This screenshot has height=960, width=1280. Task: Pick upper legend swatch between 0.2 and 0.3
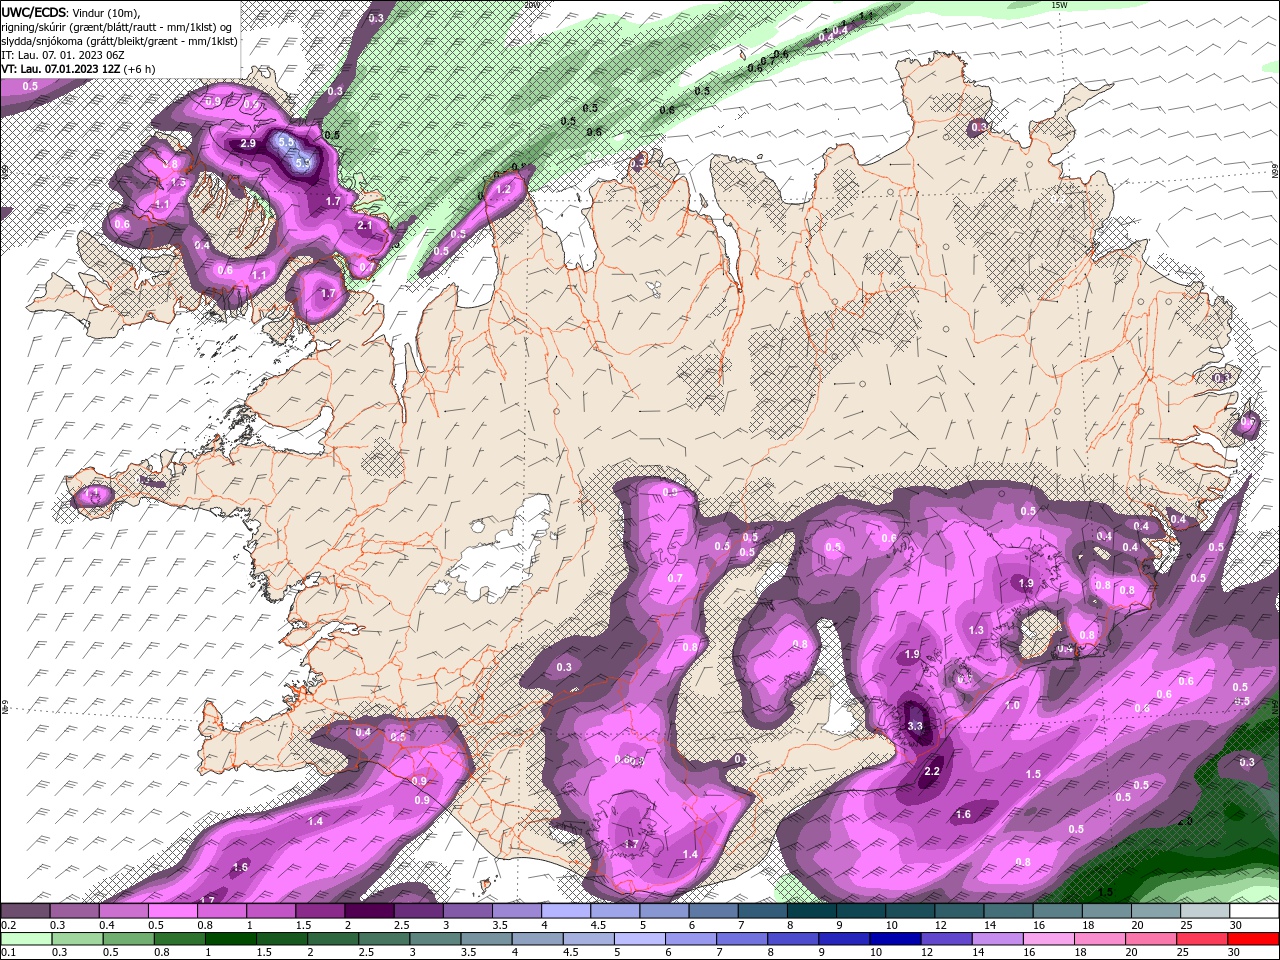(x=25, y=910)
